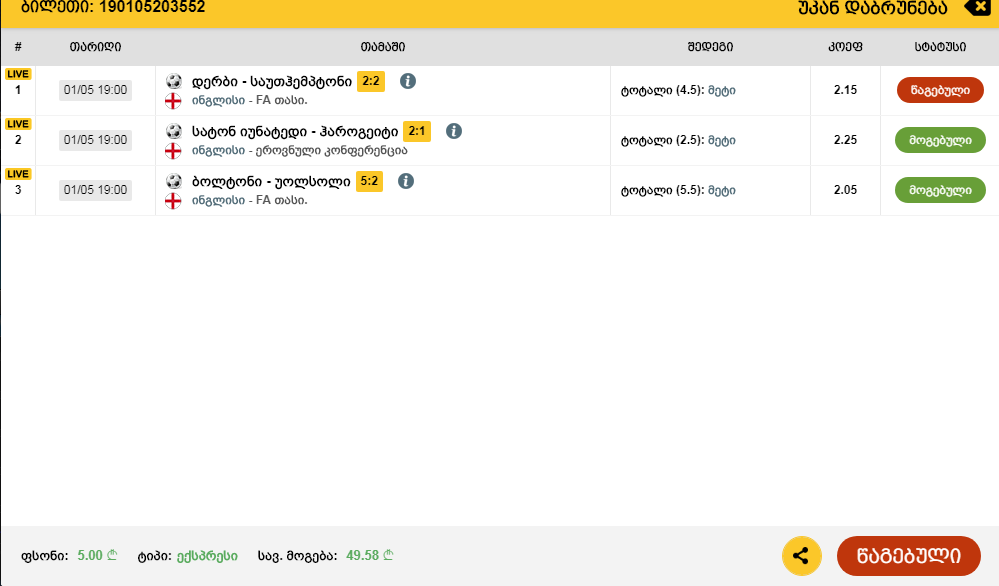
Task: Click date 01/05 19:00 in row 3
Action: 96,190
